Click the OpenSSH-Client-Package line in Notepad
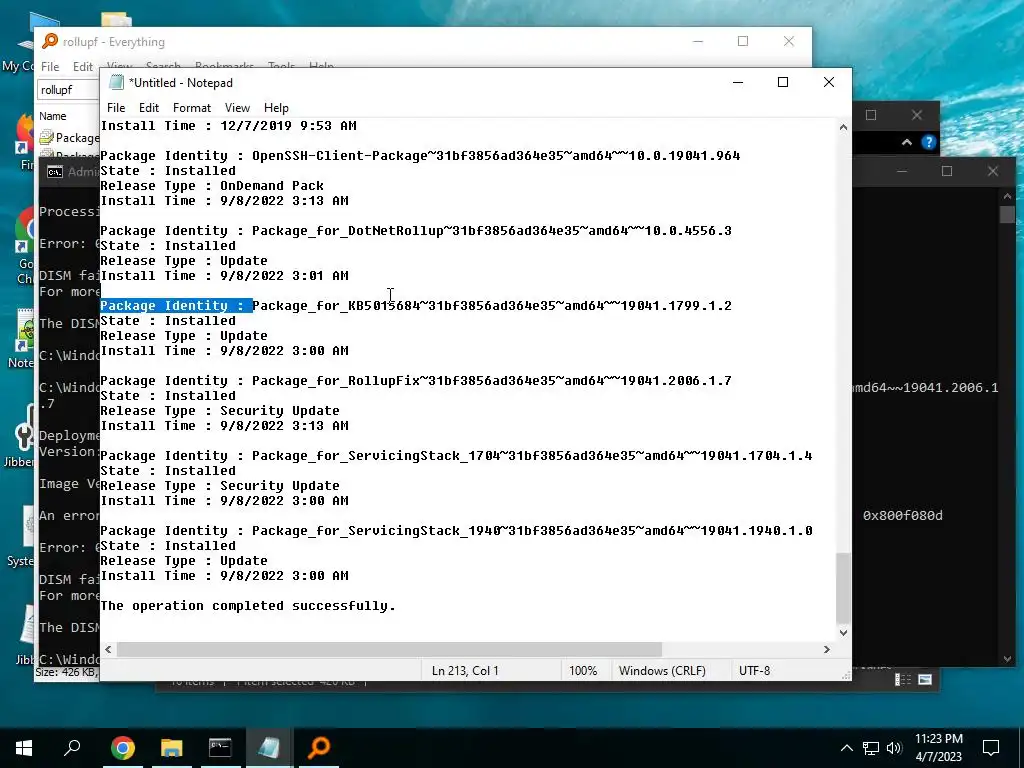The image size is (1024, 768). (x=420, y=155)
